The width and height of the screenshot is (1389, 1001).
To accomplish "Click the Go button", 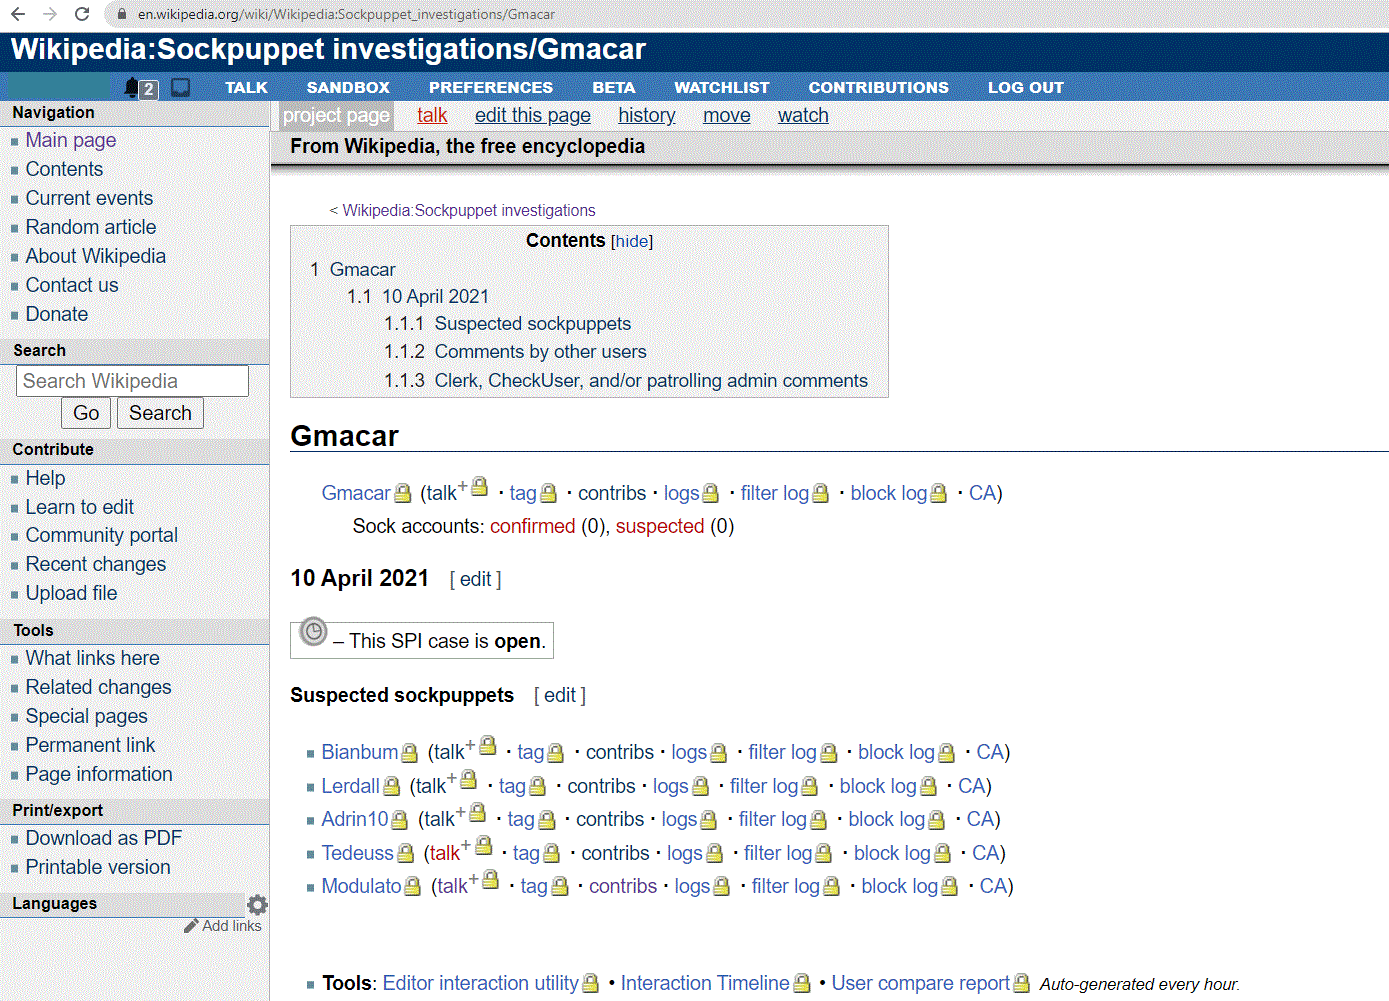I will coord(86,413).
